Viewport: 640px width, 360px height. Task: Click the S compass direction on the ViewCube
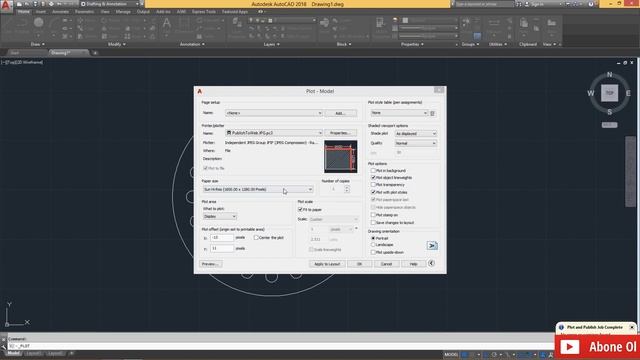609,111
